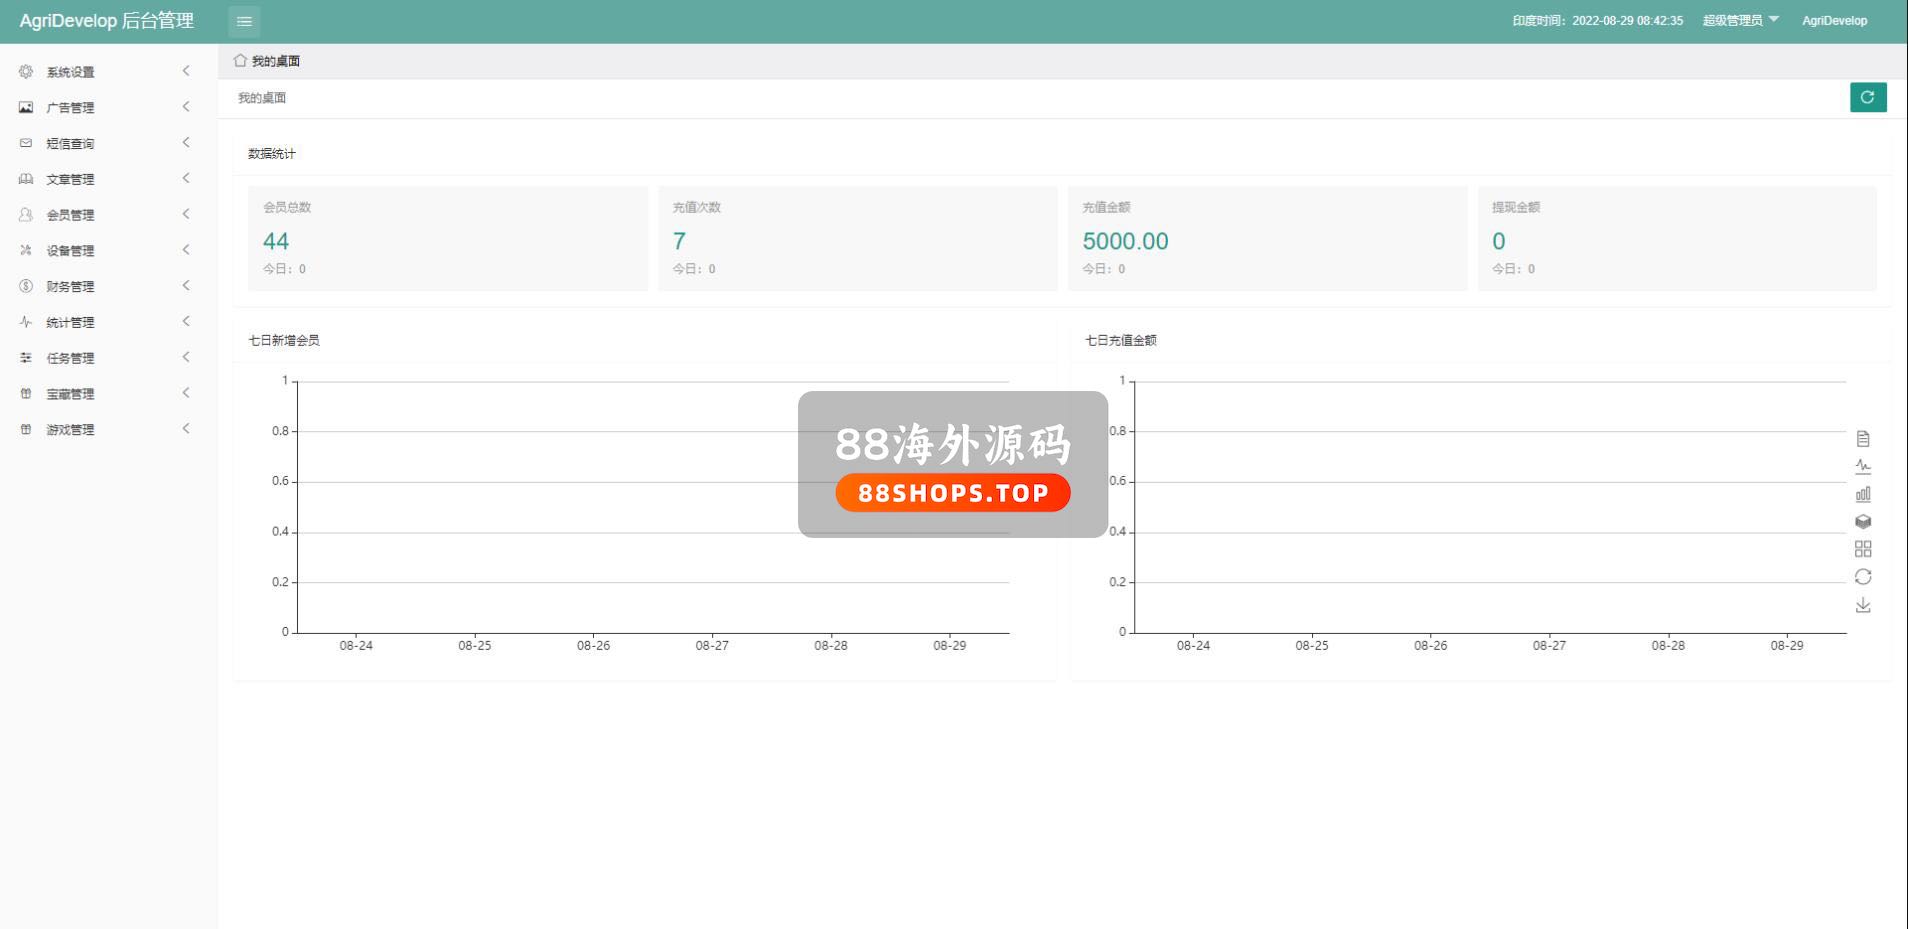This screenshot has width=1908, height=929.
Task: Open the 超级管理员 dropdown menu
Action: click(1740, 21)
